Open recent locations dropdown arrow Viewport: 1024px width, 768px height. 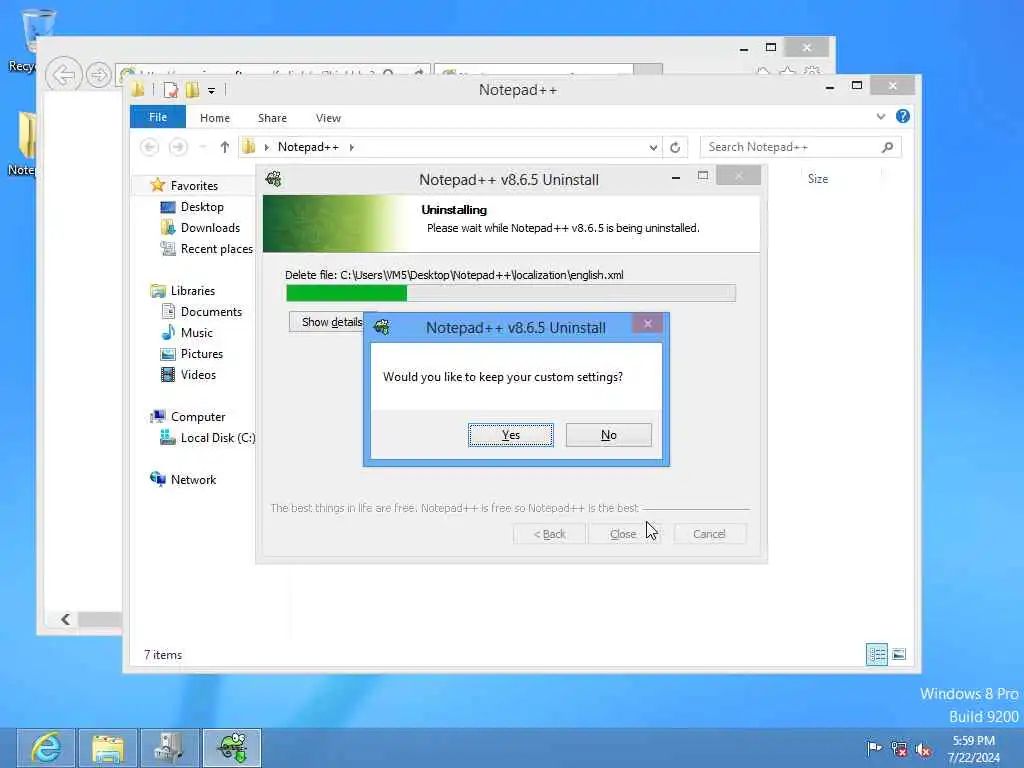point(203,147)
